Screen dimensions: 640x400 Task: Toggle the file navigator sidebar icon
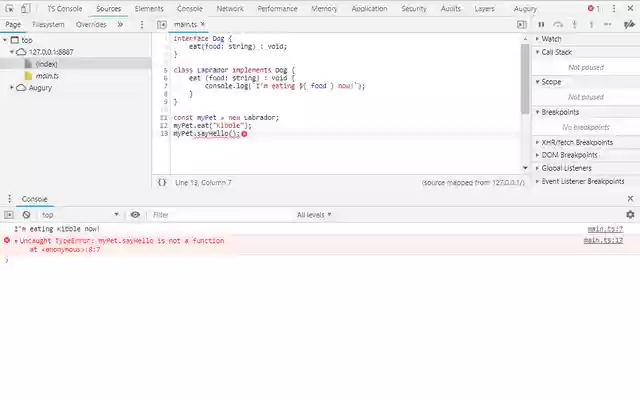[162, 24]
